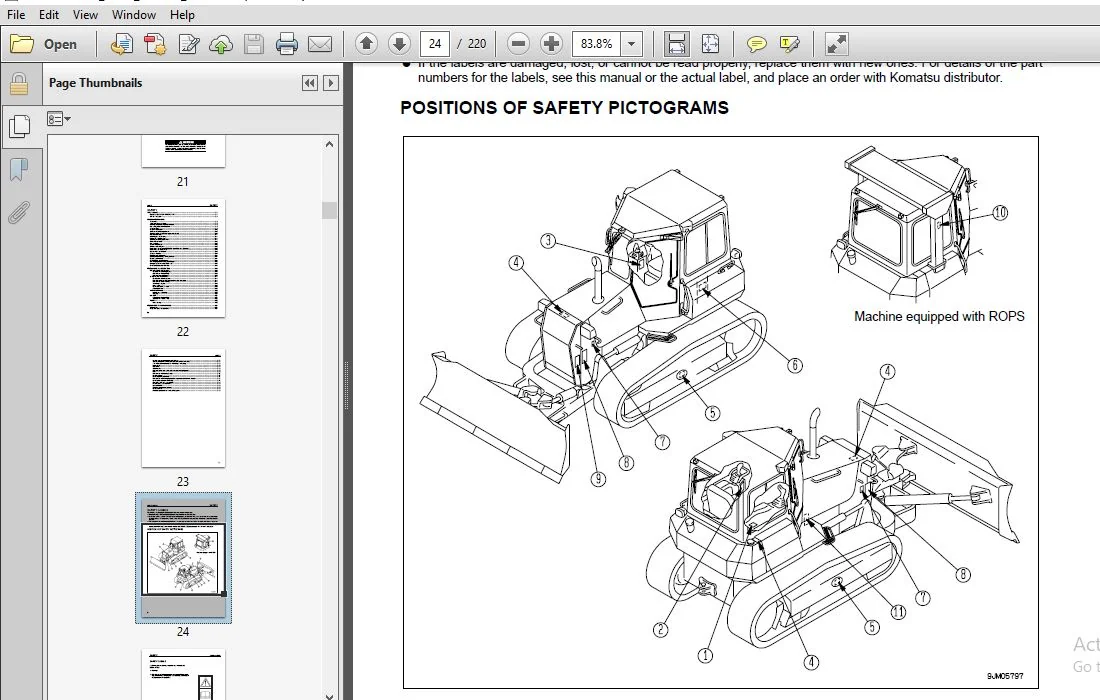Open the Edit menu
Image resolution: width=1100 pixels, height=700 pixels.
48,15
